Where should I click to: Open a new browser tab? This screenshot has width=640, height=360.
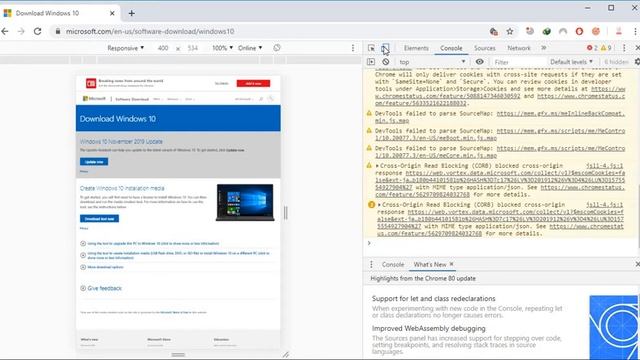[131, 13]
